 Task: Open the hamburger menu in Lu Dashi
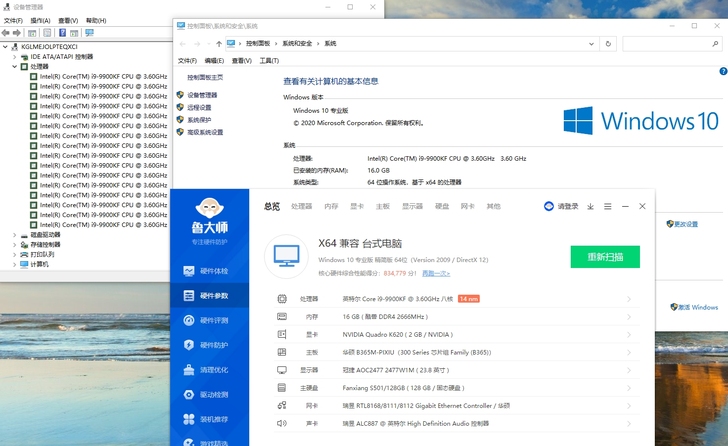[607, 207]
